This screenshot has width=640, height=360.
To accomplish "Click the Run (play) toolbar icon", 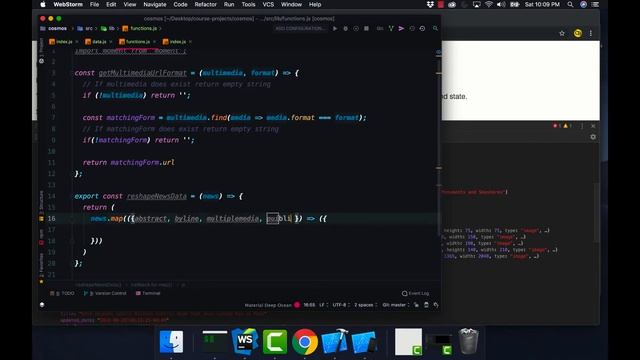I will click(x=335, y=29).
